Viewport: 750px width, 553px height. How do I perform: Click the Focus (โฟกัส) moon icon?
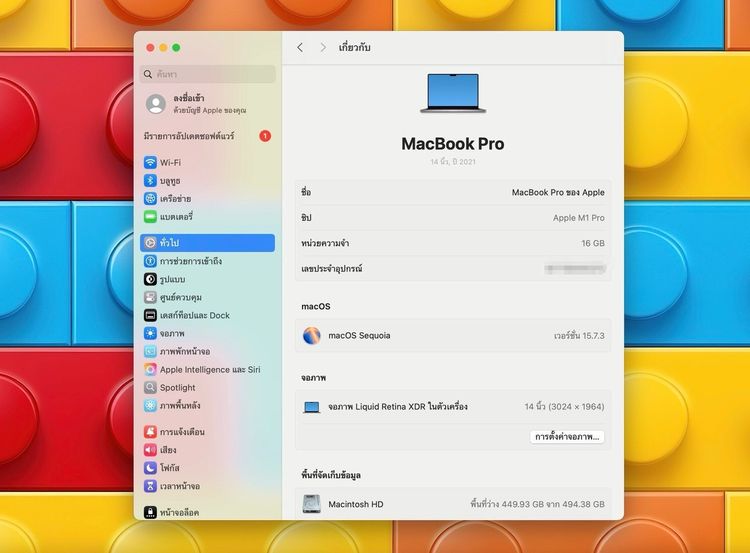tap(150, 468)
